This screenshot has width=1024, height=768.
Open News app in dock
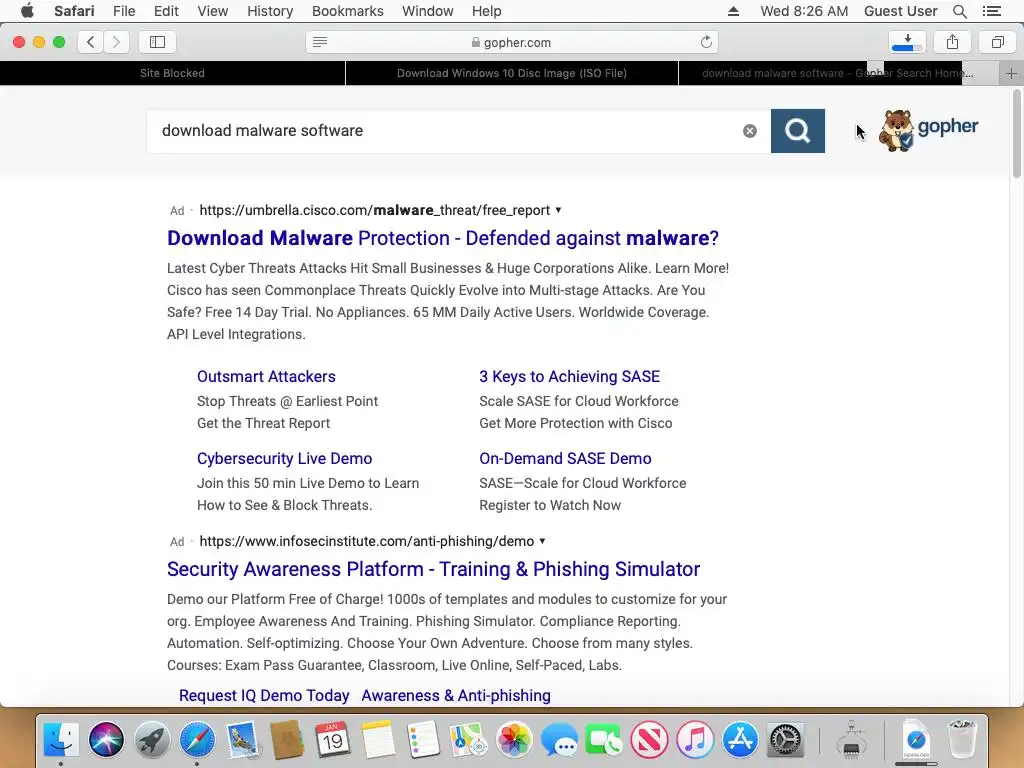coord(650,740)
